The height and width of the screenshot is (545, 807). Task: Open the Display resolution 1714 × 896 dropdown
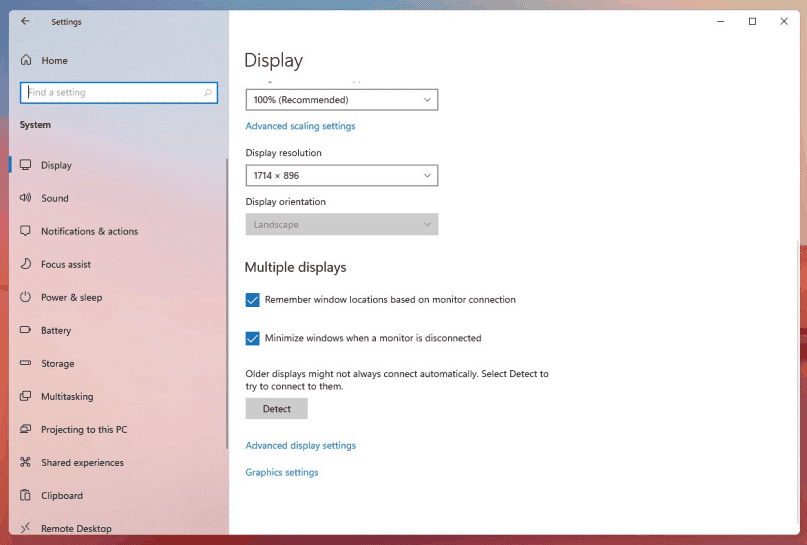click(342, 175)
